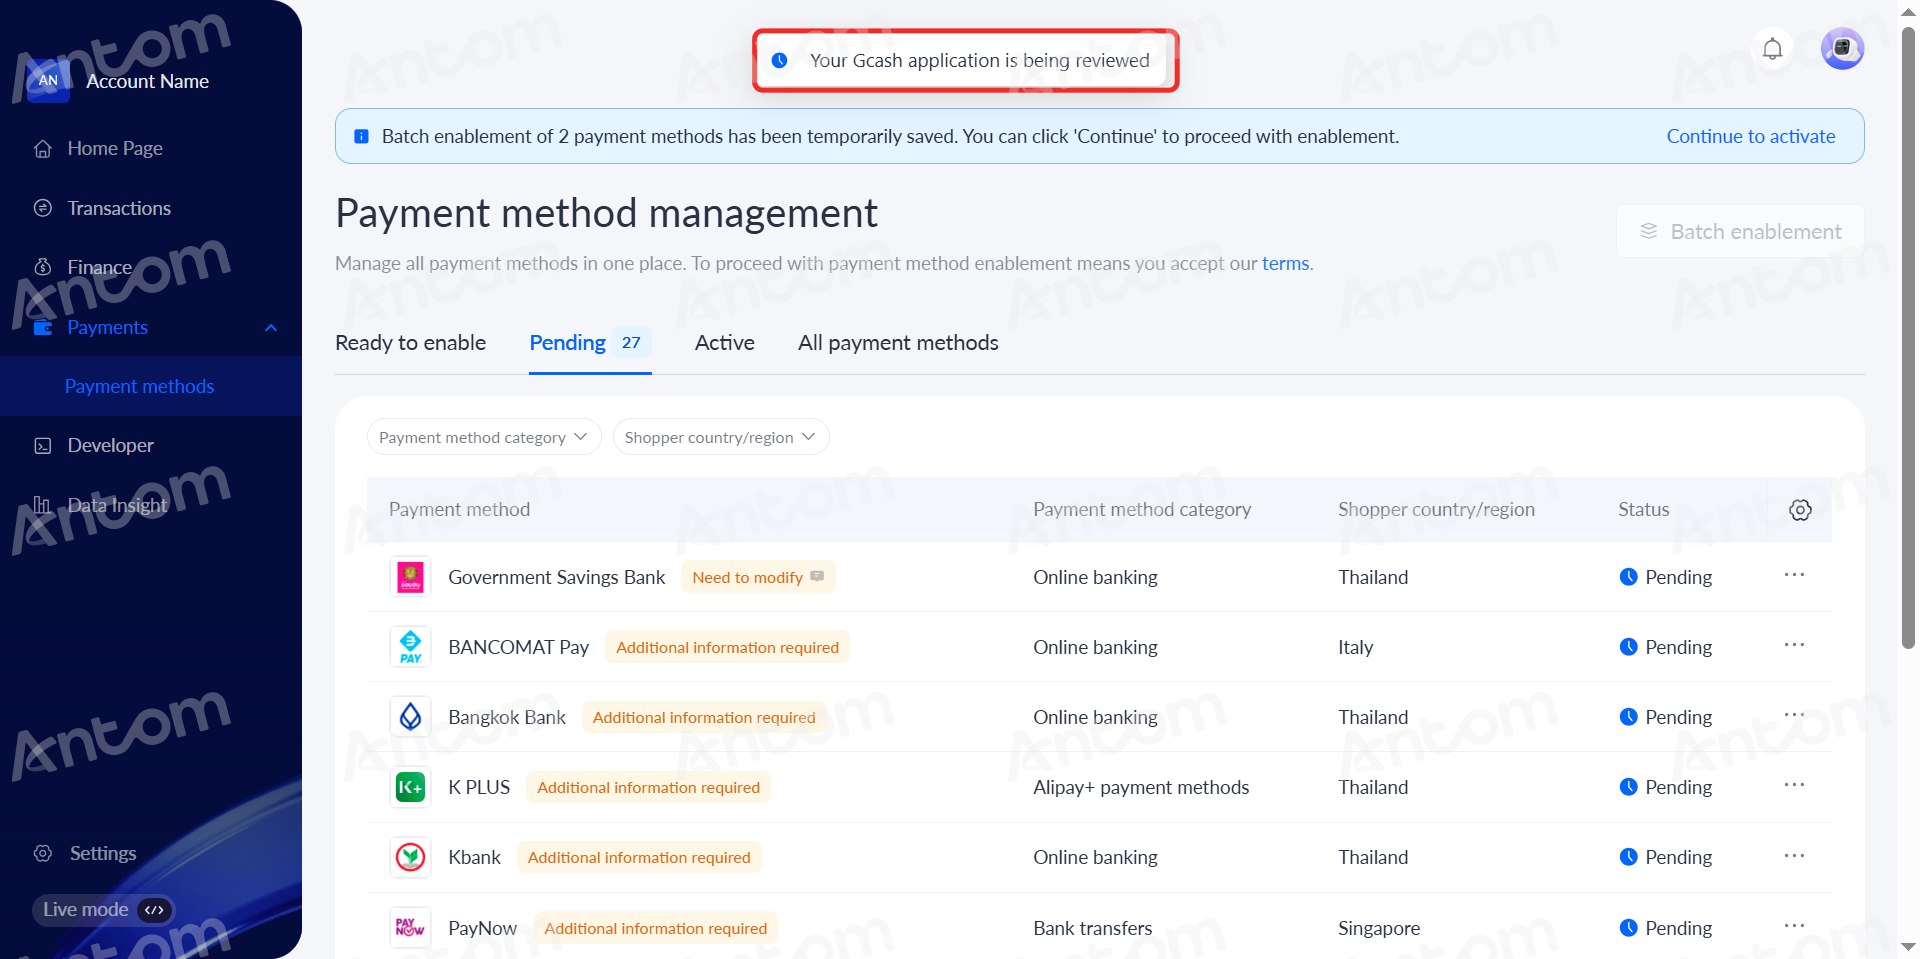
Task: Click the Government Savings Bank name
Action: coord(556,577)
